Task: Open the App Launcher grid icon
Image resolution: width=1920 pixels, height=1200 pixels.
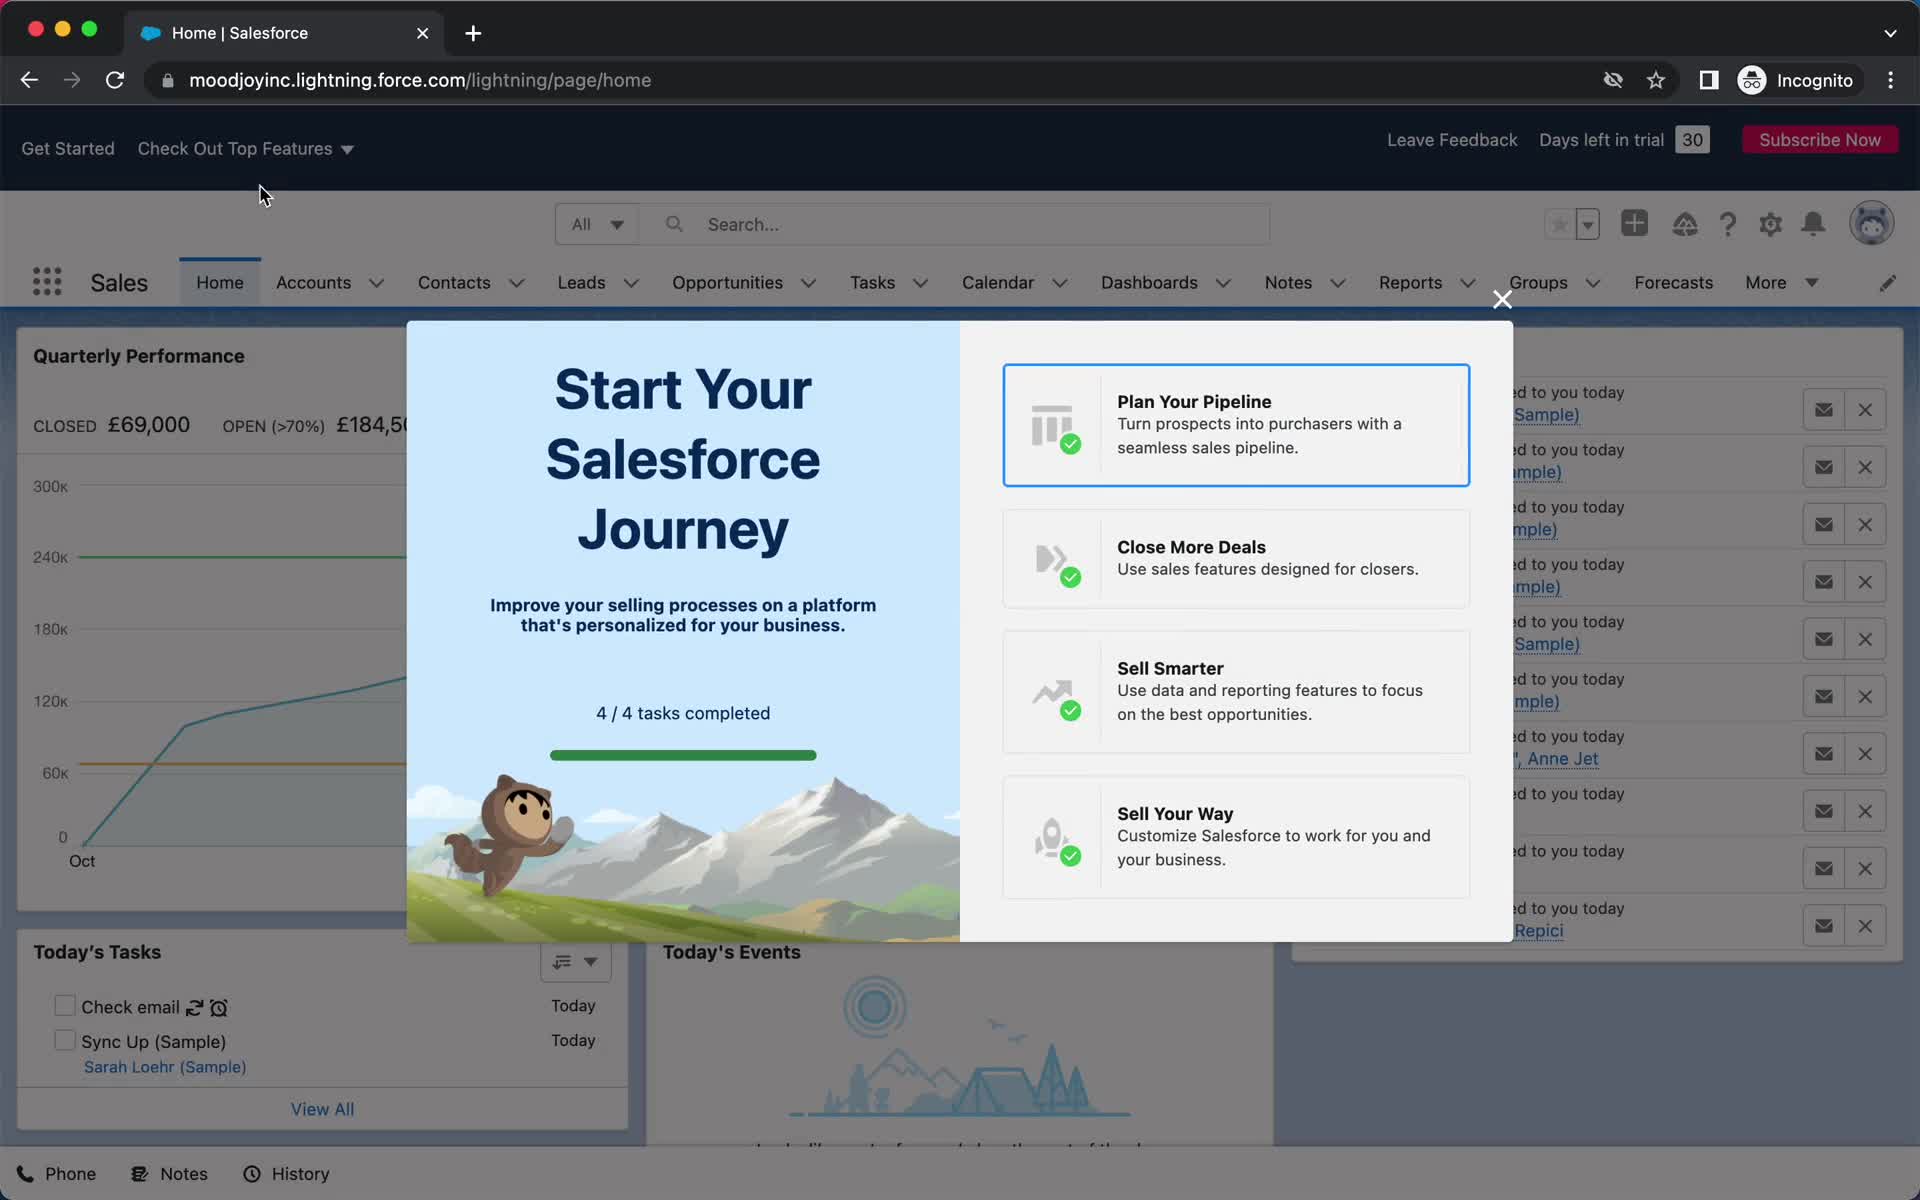Action: (x=47, y=282)
